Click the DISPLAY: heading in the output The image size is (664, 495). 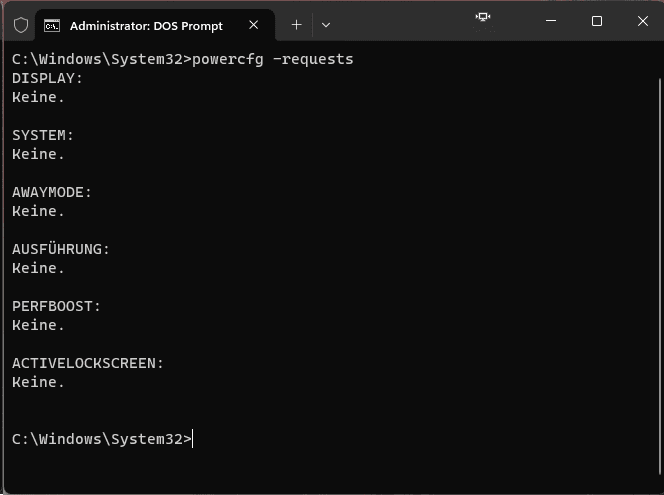coord(47,78)
